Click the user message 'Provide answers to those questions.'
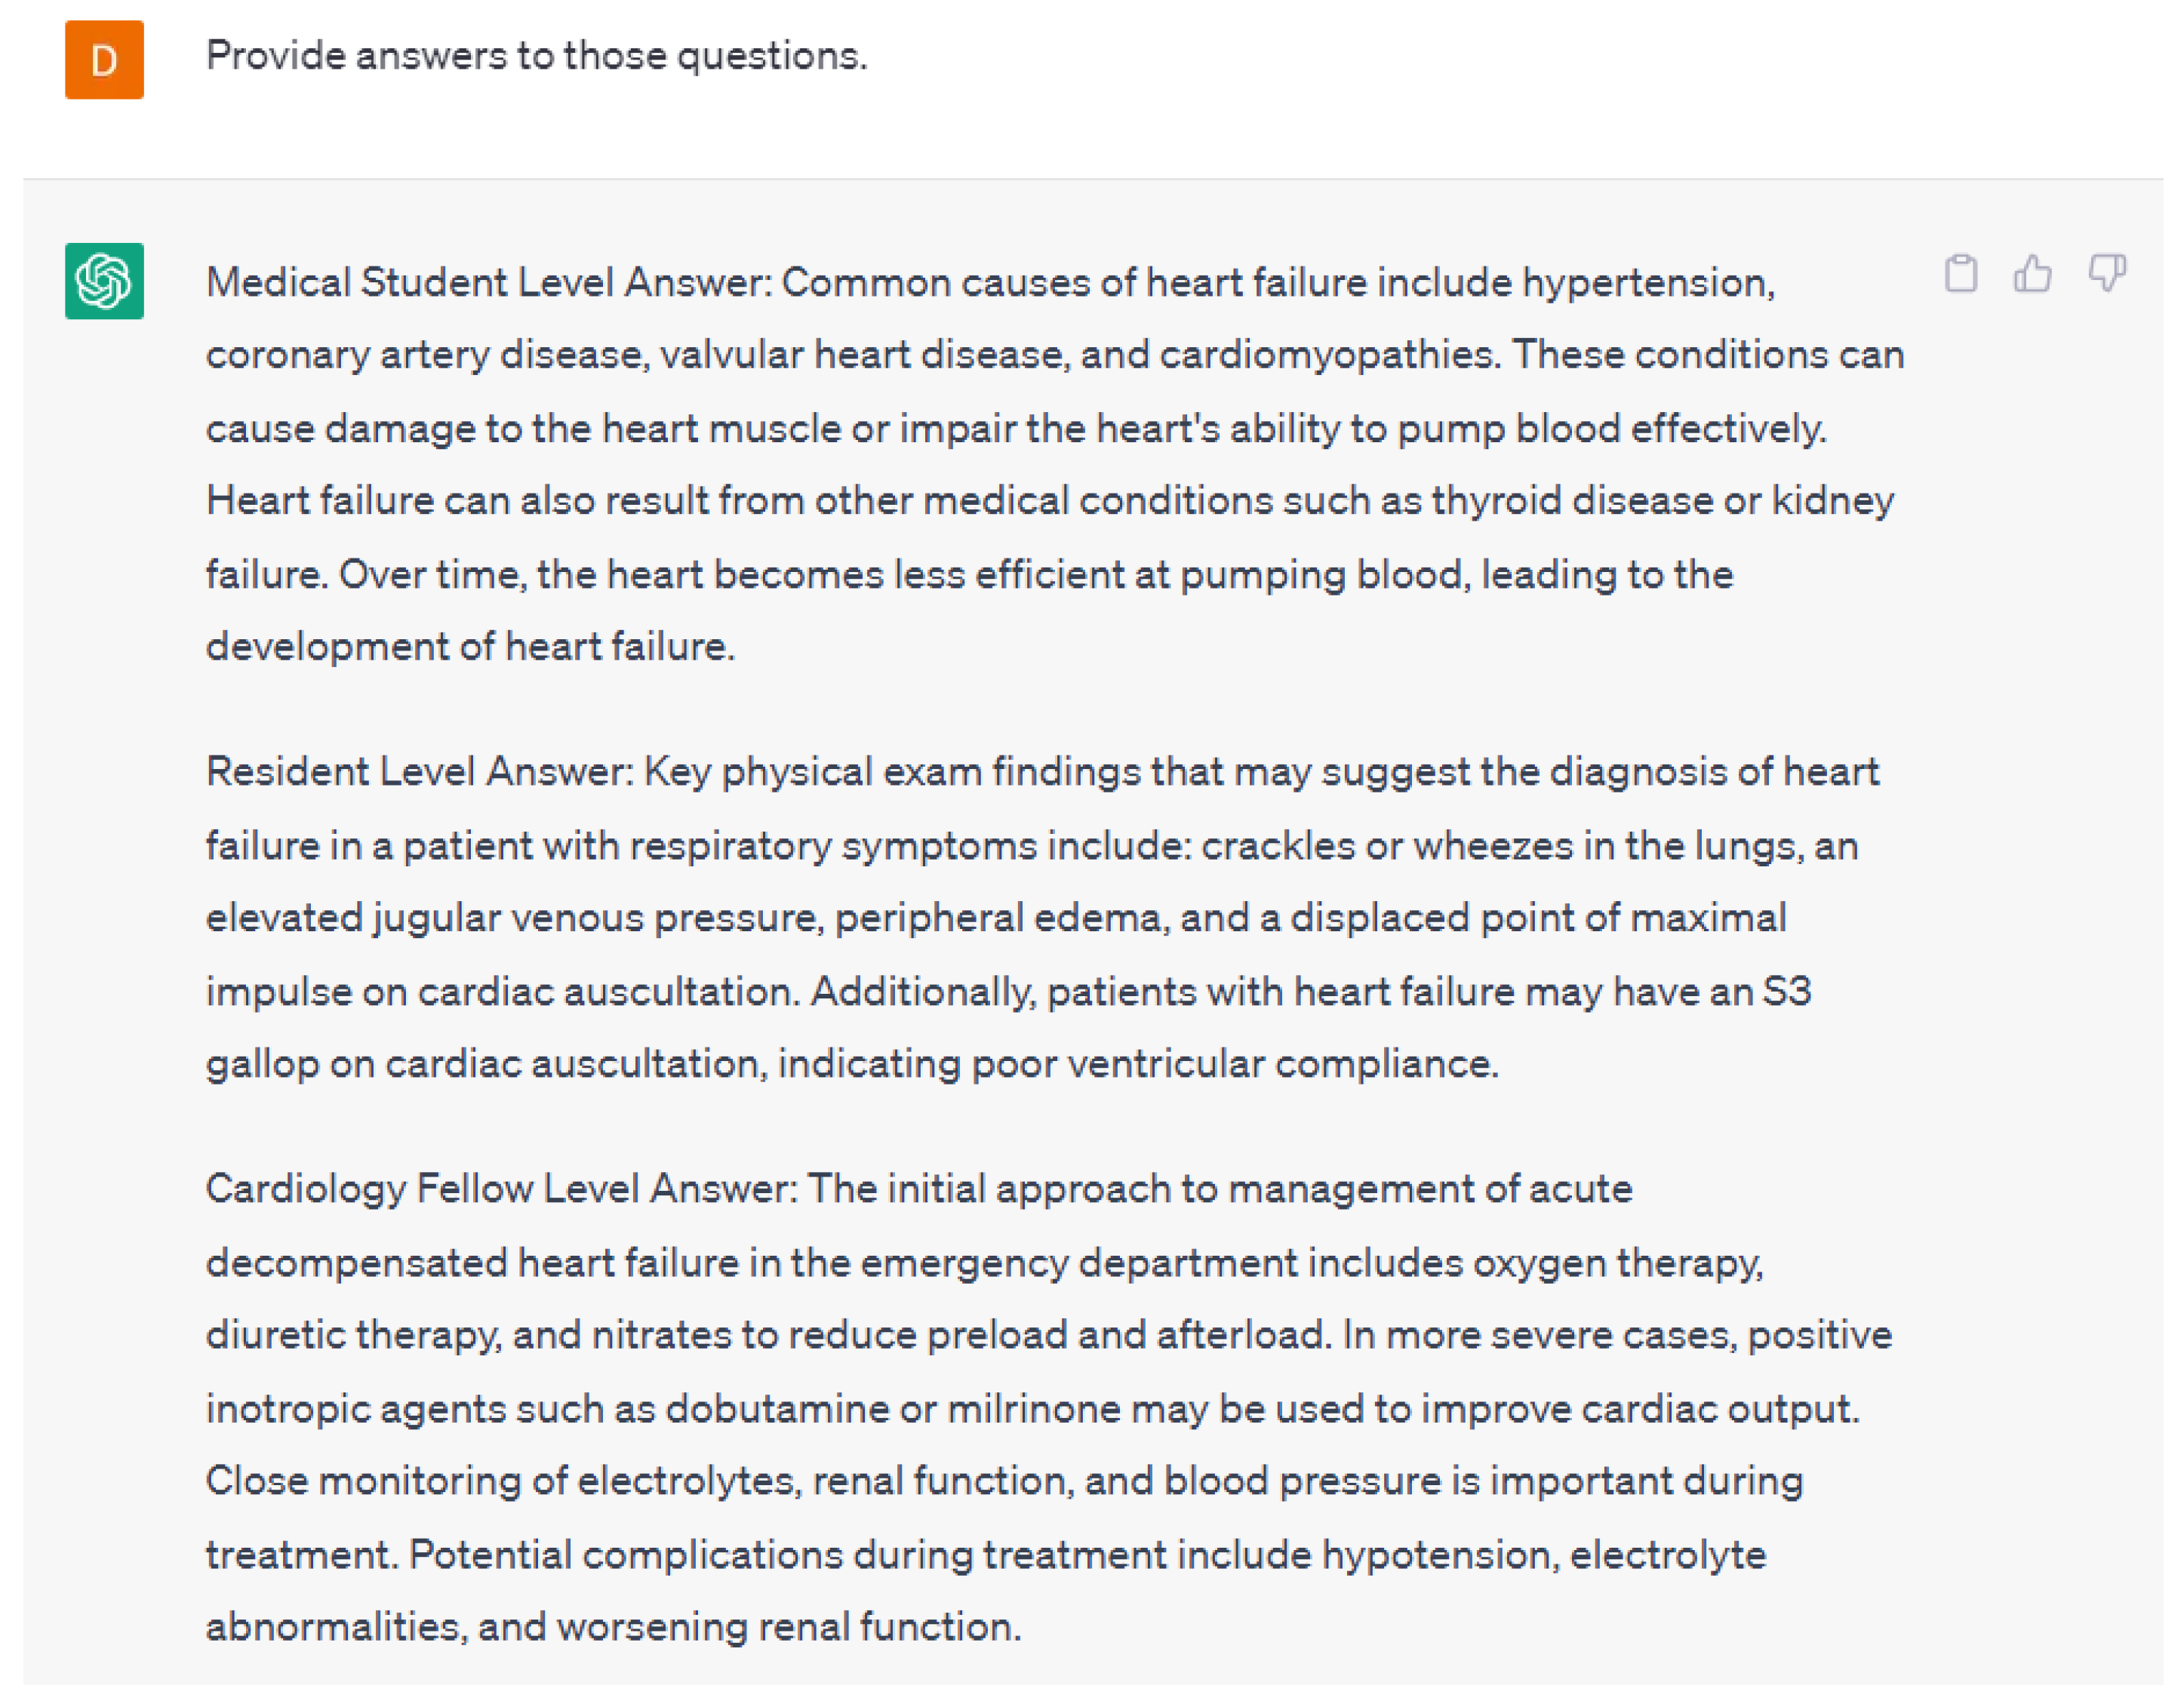This screenshot has height=1701, width=2184. (x=536, y=56)
